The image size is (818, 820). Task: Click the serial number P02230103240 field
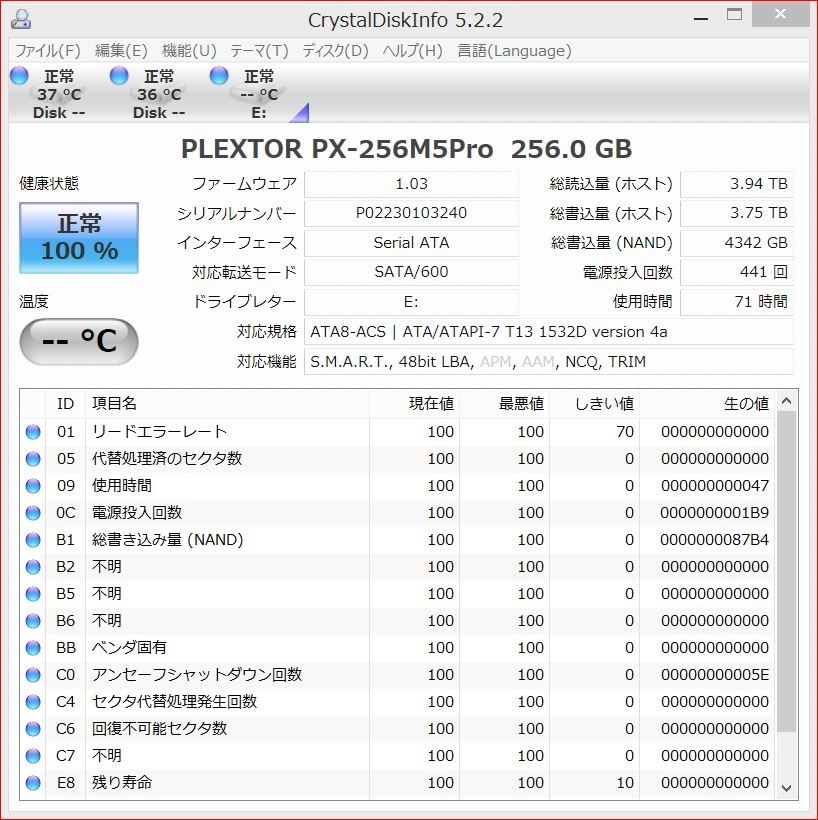[412, 213]
